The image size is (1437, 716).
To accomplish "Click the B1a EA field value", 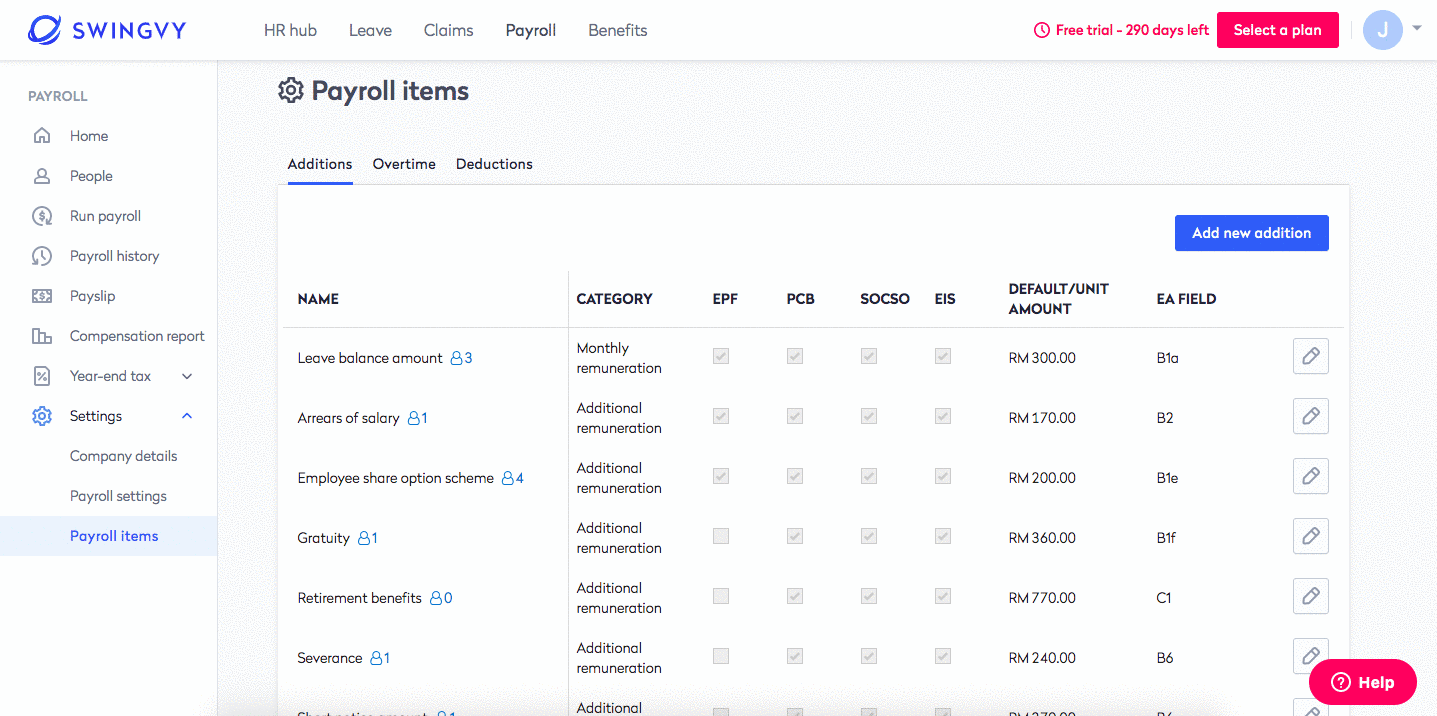I will click(x=1168, y=358).
